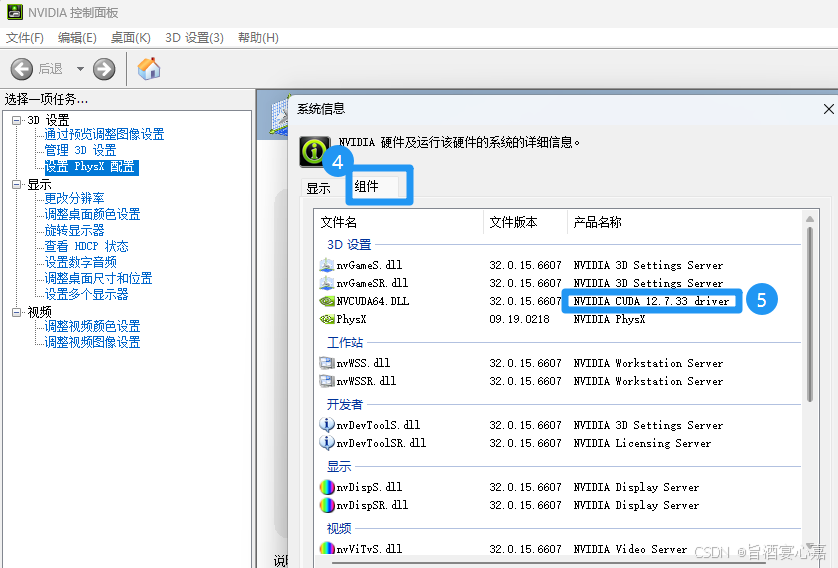Image resolution: width=838 pixels, height=568 pixels.
Task: Open 查看 HDCP 状态 task
Action: click(86, 246)
